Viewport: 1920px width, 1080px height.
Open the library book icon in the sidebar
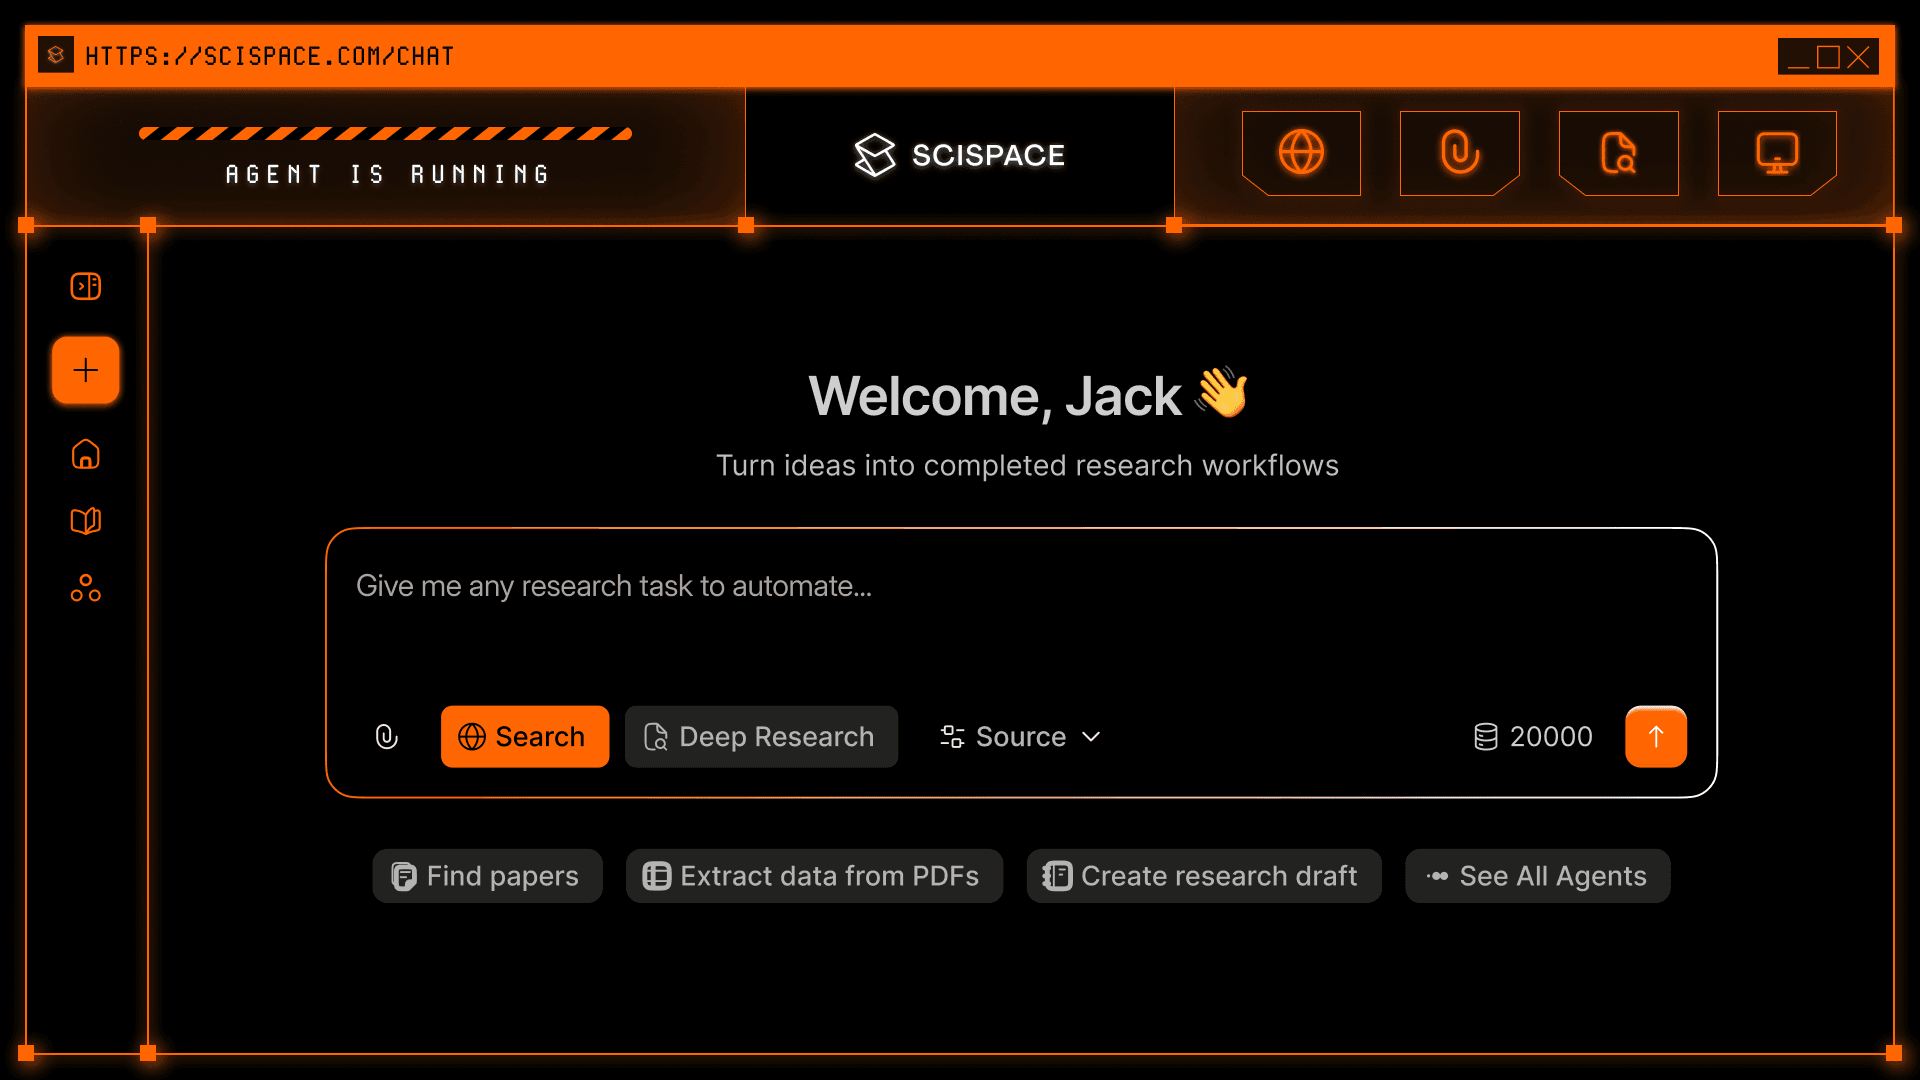[x=86, y=521]
